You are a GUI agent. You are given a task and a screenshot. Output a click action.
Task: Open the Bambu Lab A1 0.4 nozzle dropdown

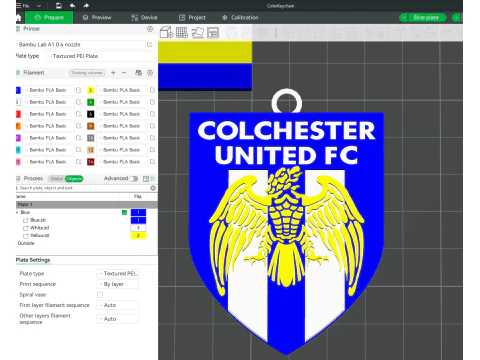coord(80,44)
